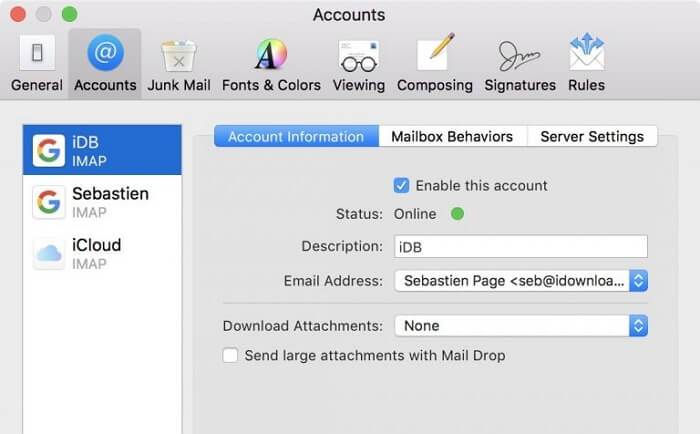This screenshot has height=434, width=700.
Task: Open the Download Attachments dropdown
Action: tap(521, 326)
